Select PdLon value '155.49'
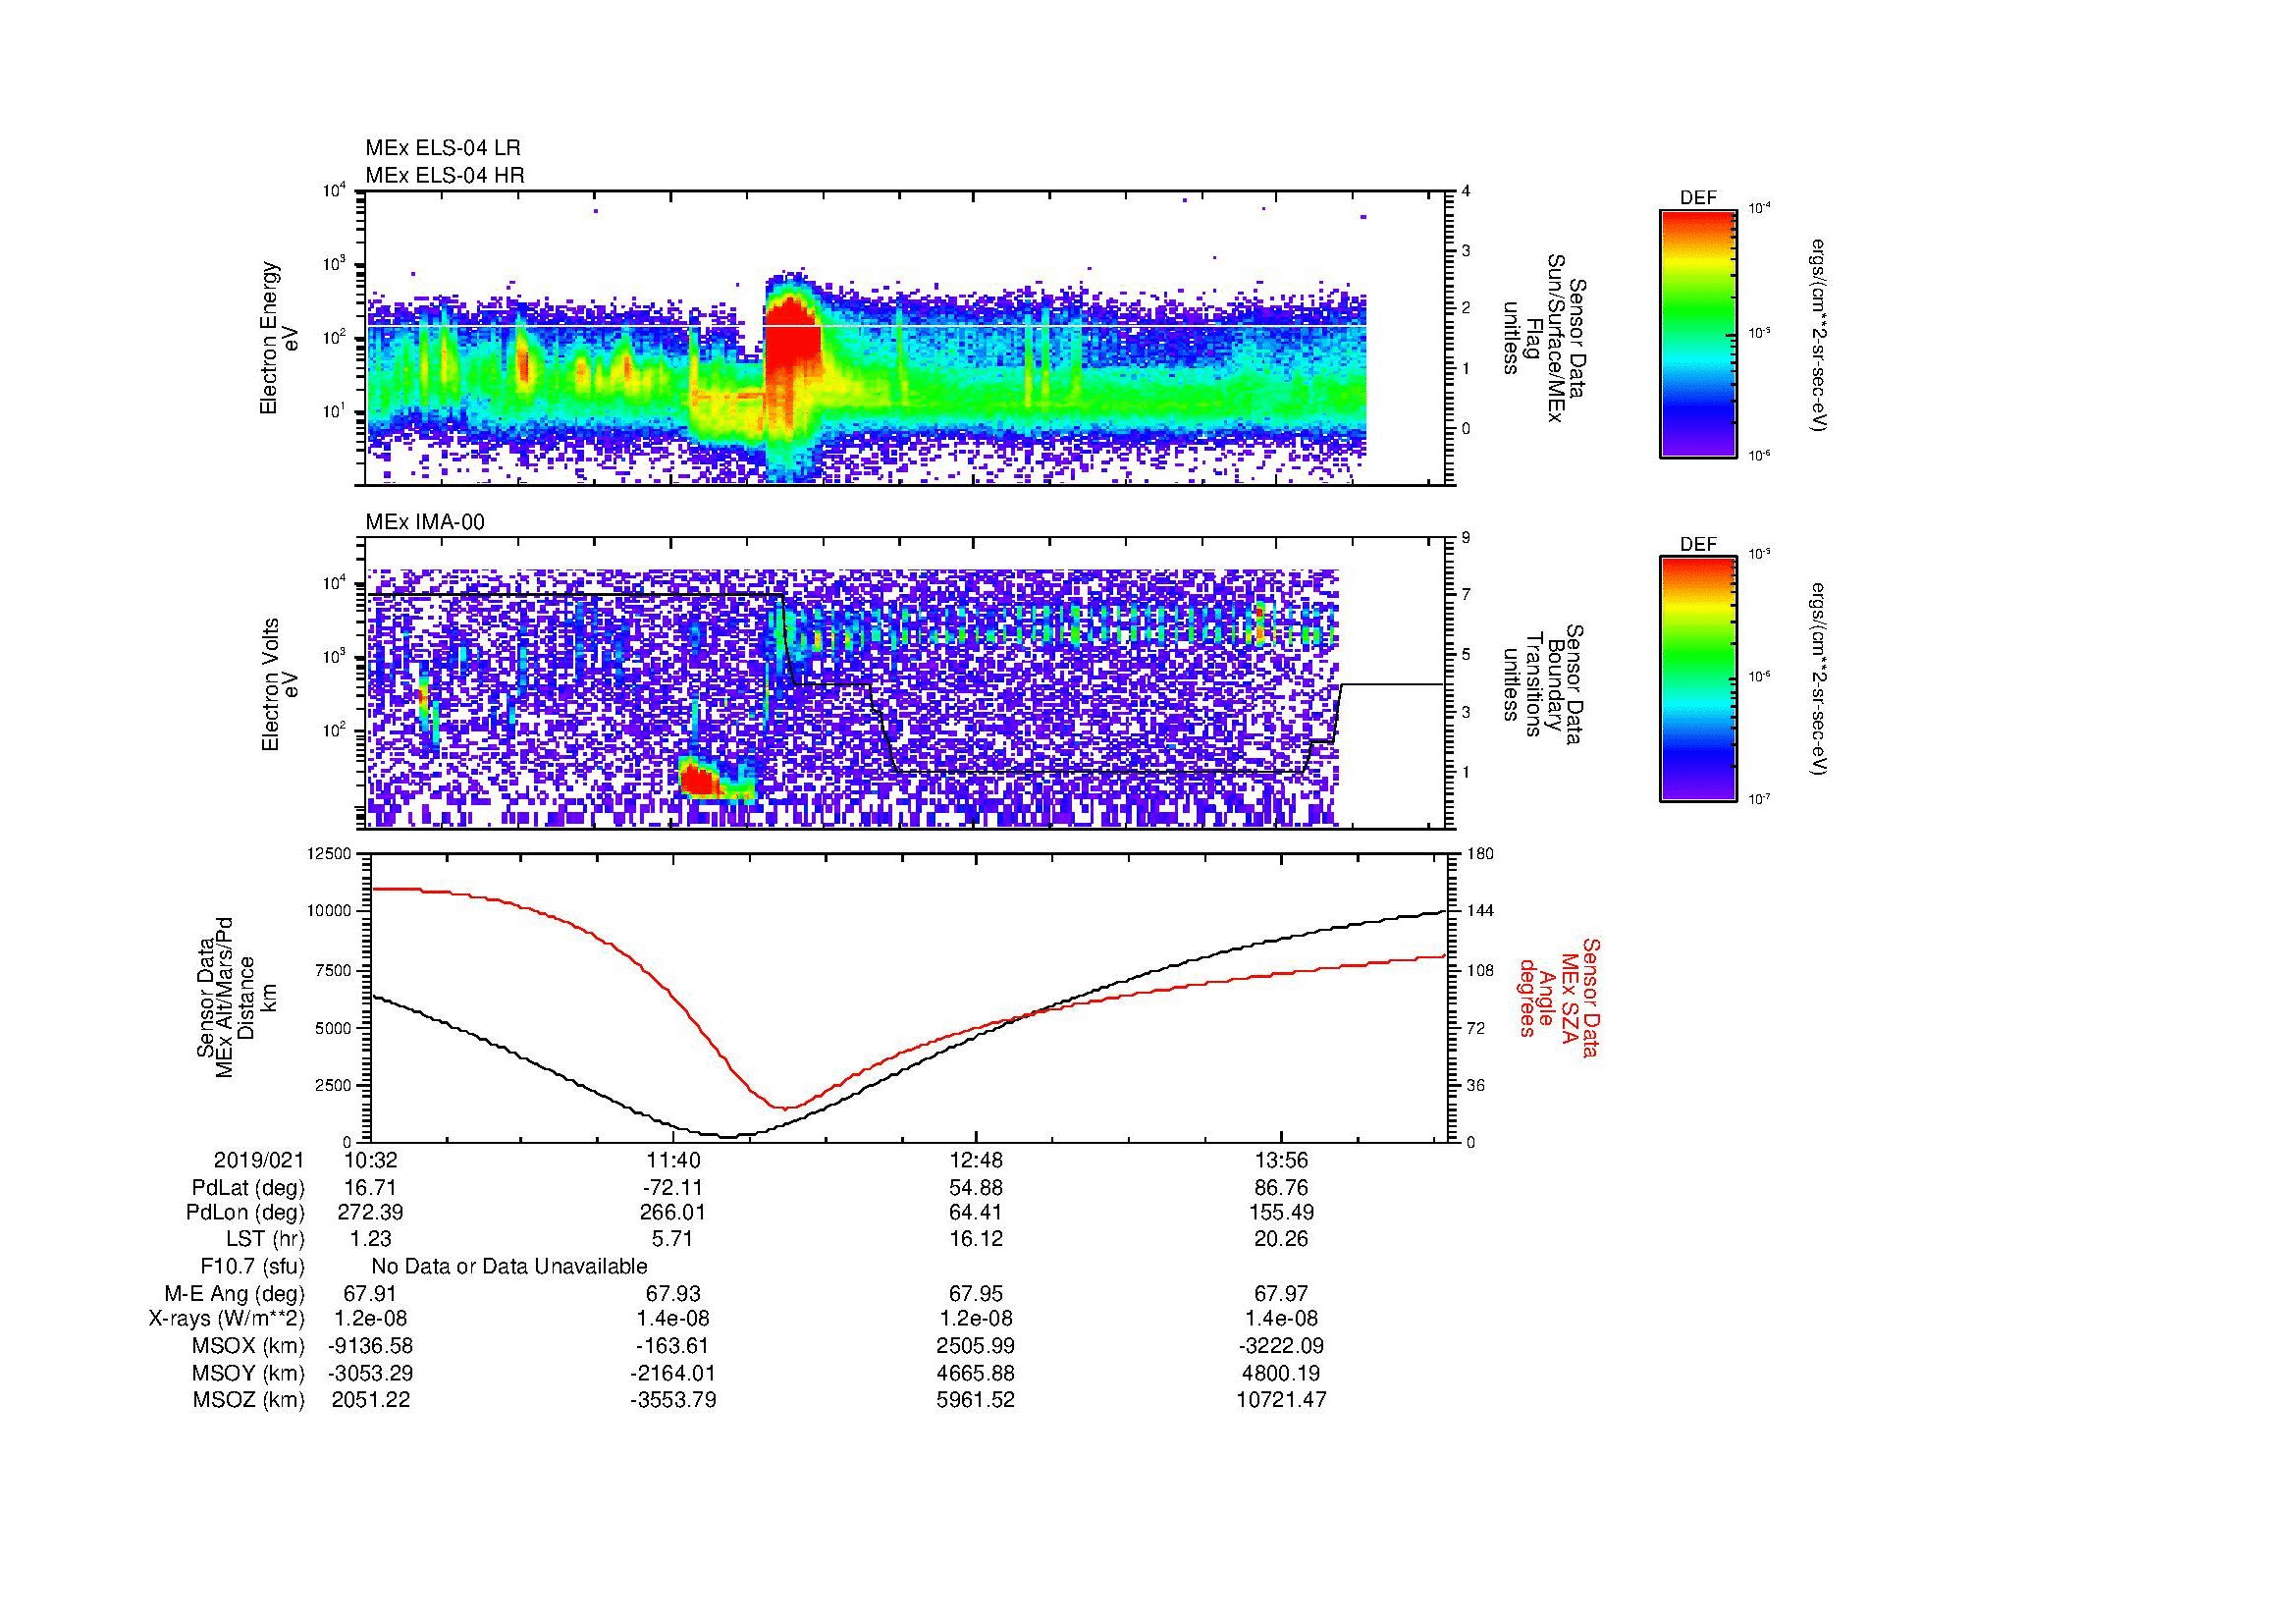The width and height of the screenshot is (2296, 1623). click(1281, 1213)
